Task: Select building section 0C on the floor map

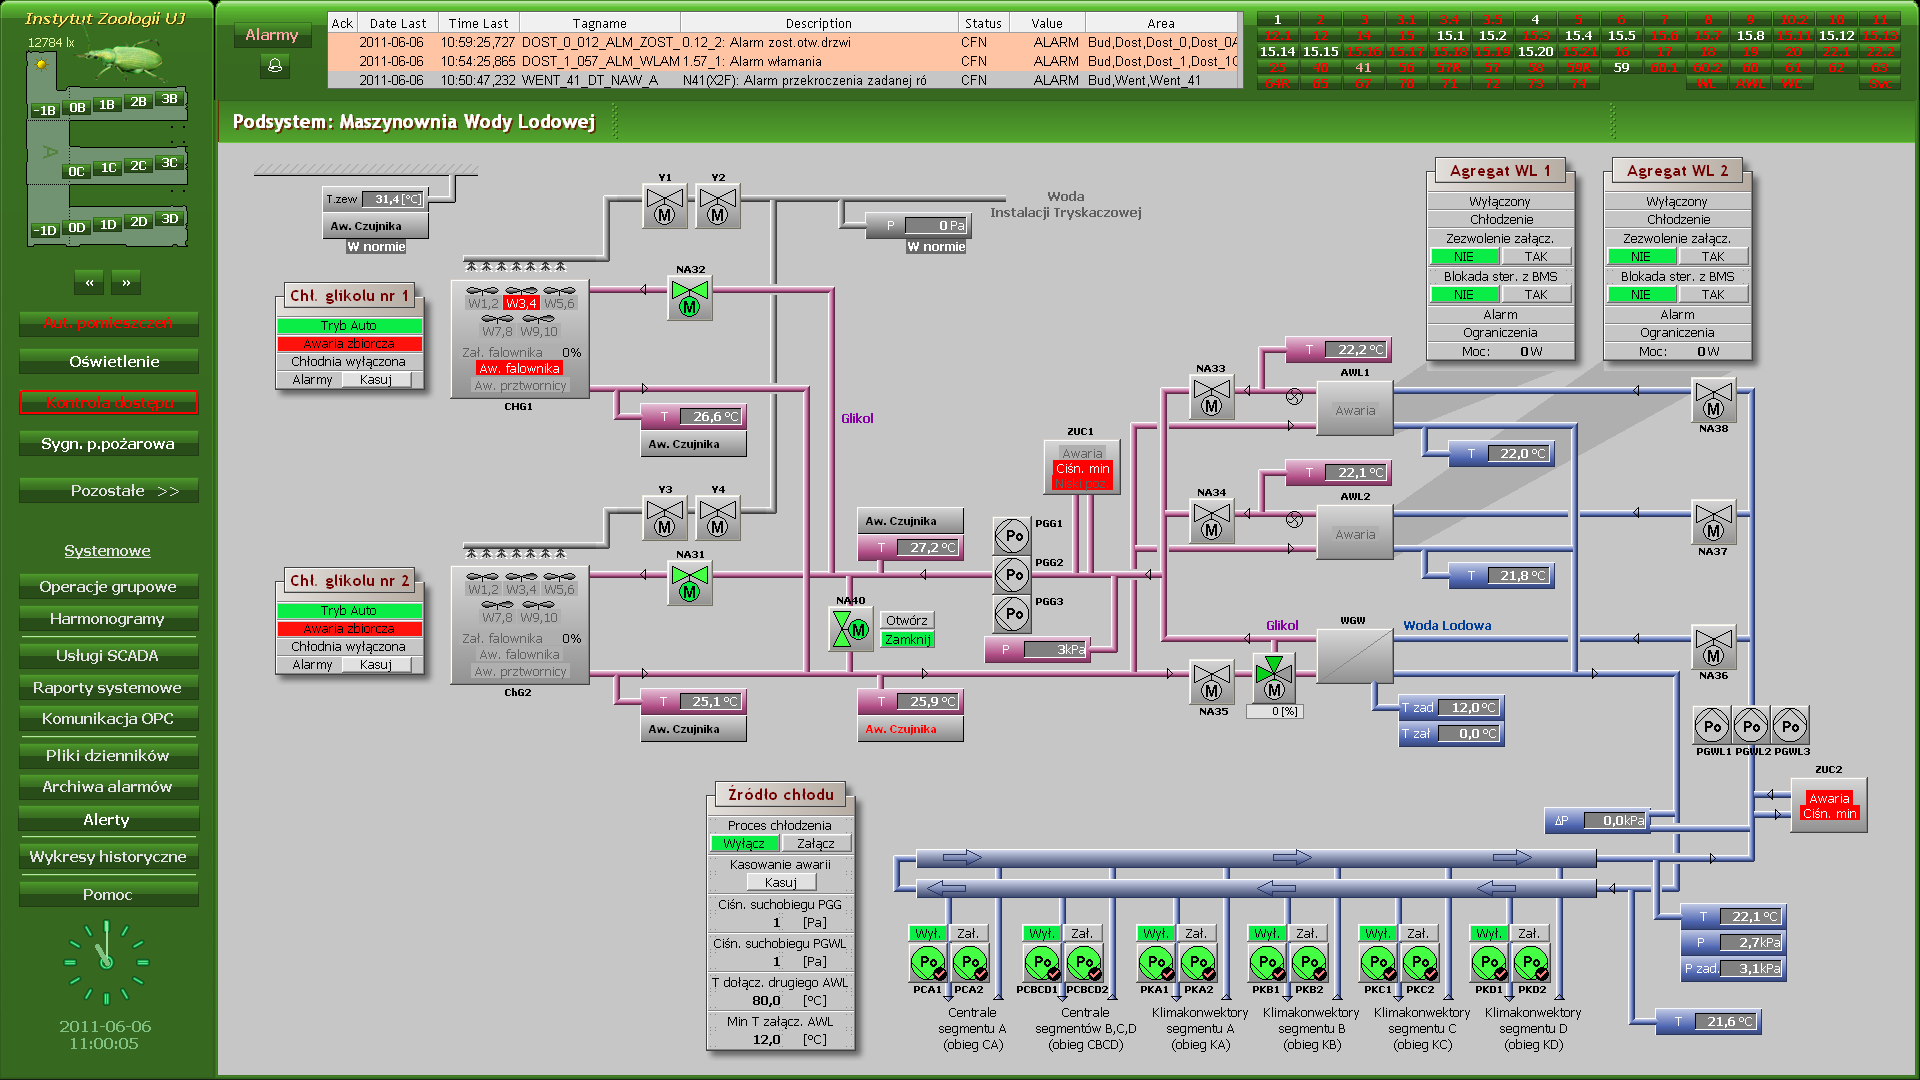Action: (x=76, y=172)
